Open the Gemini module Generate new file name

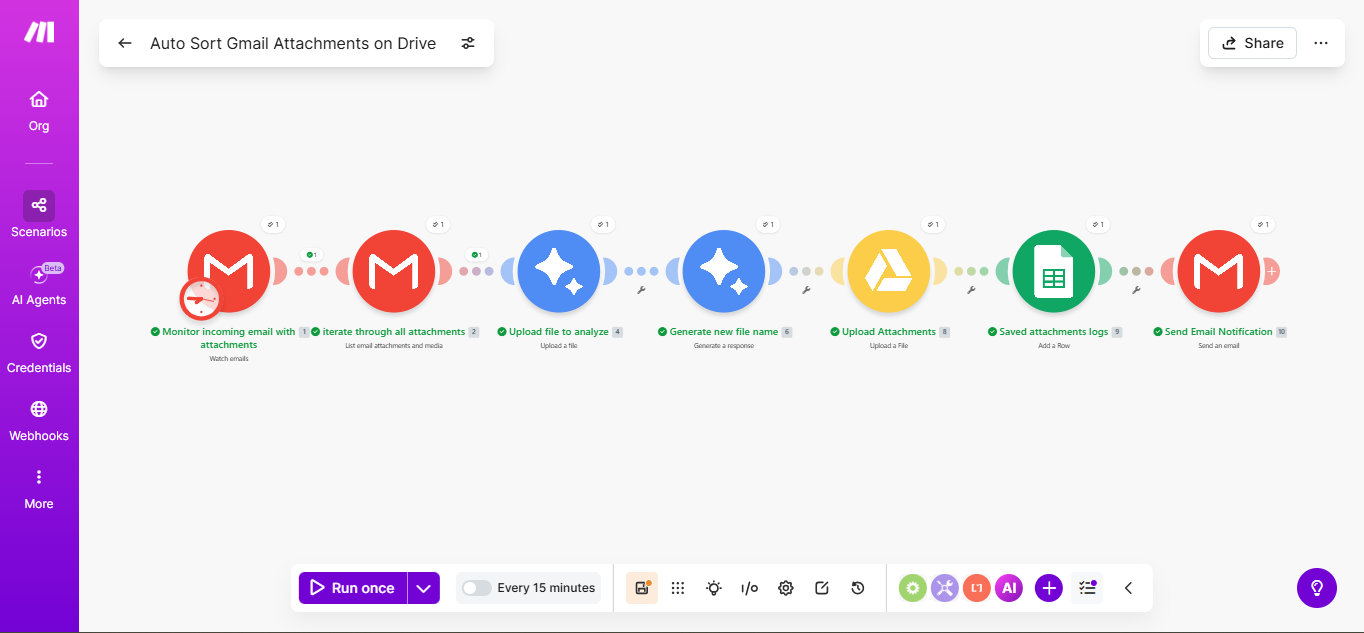[x=724, y=271]
